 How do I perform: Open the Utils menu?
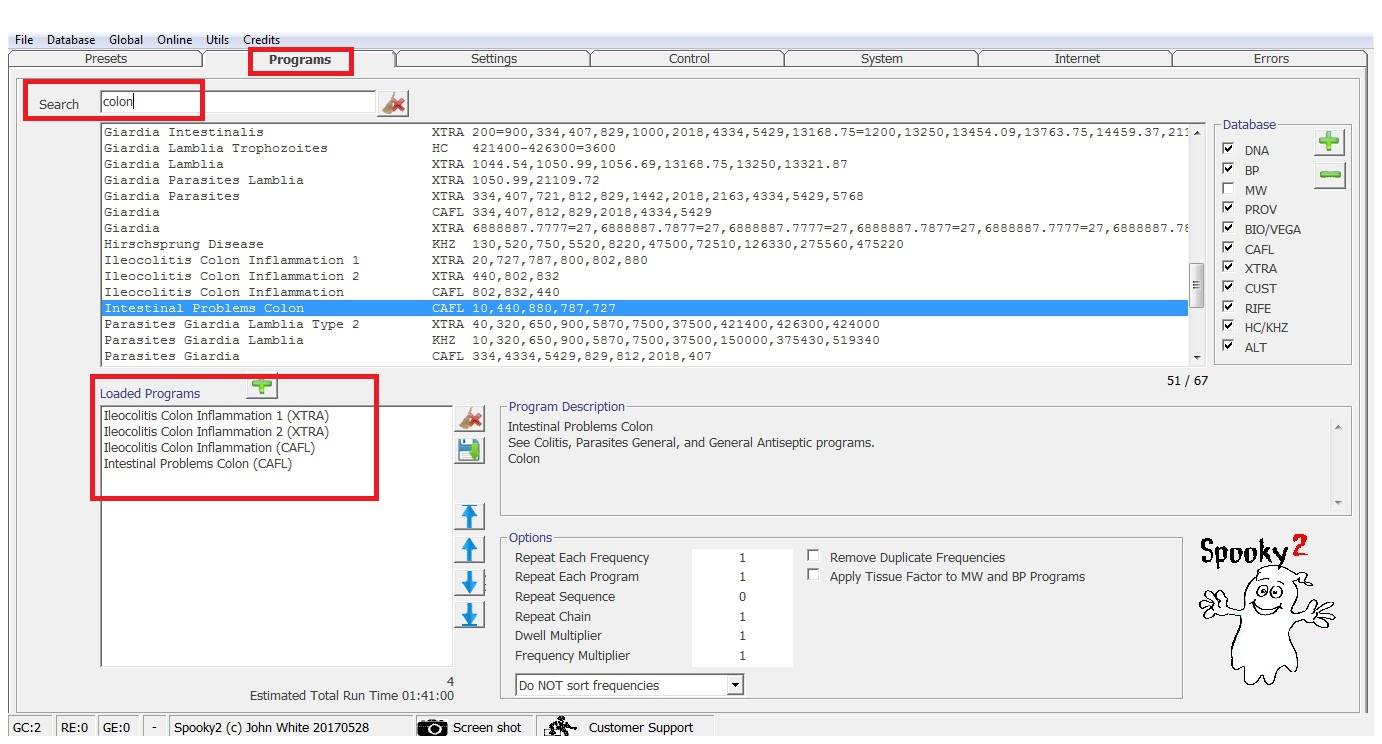tap(217, 40)
